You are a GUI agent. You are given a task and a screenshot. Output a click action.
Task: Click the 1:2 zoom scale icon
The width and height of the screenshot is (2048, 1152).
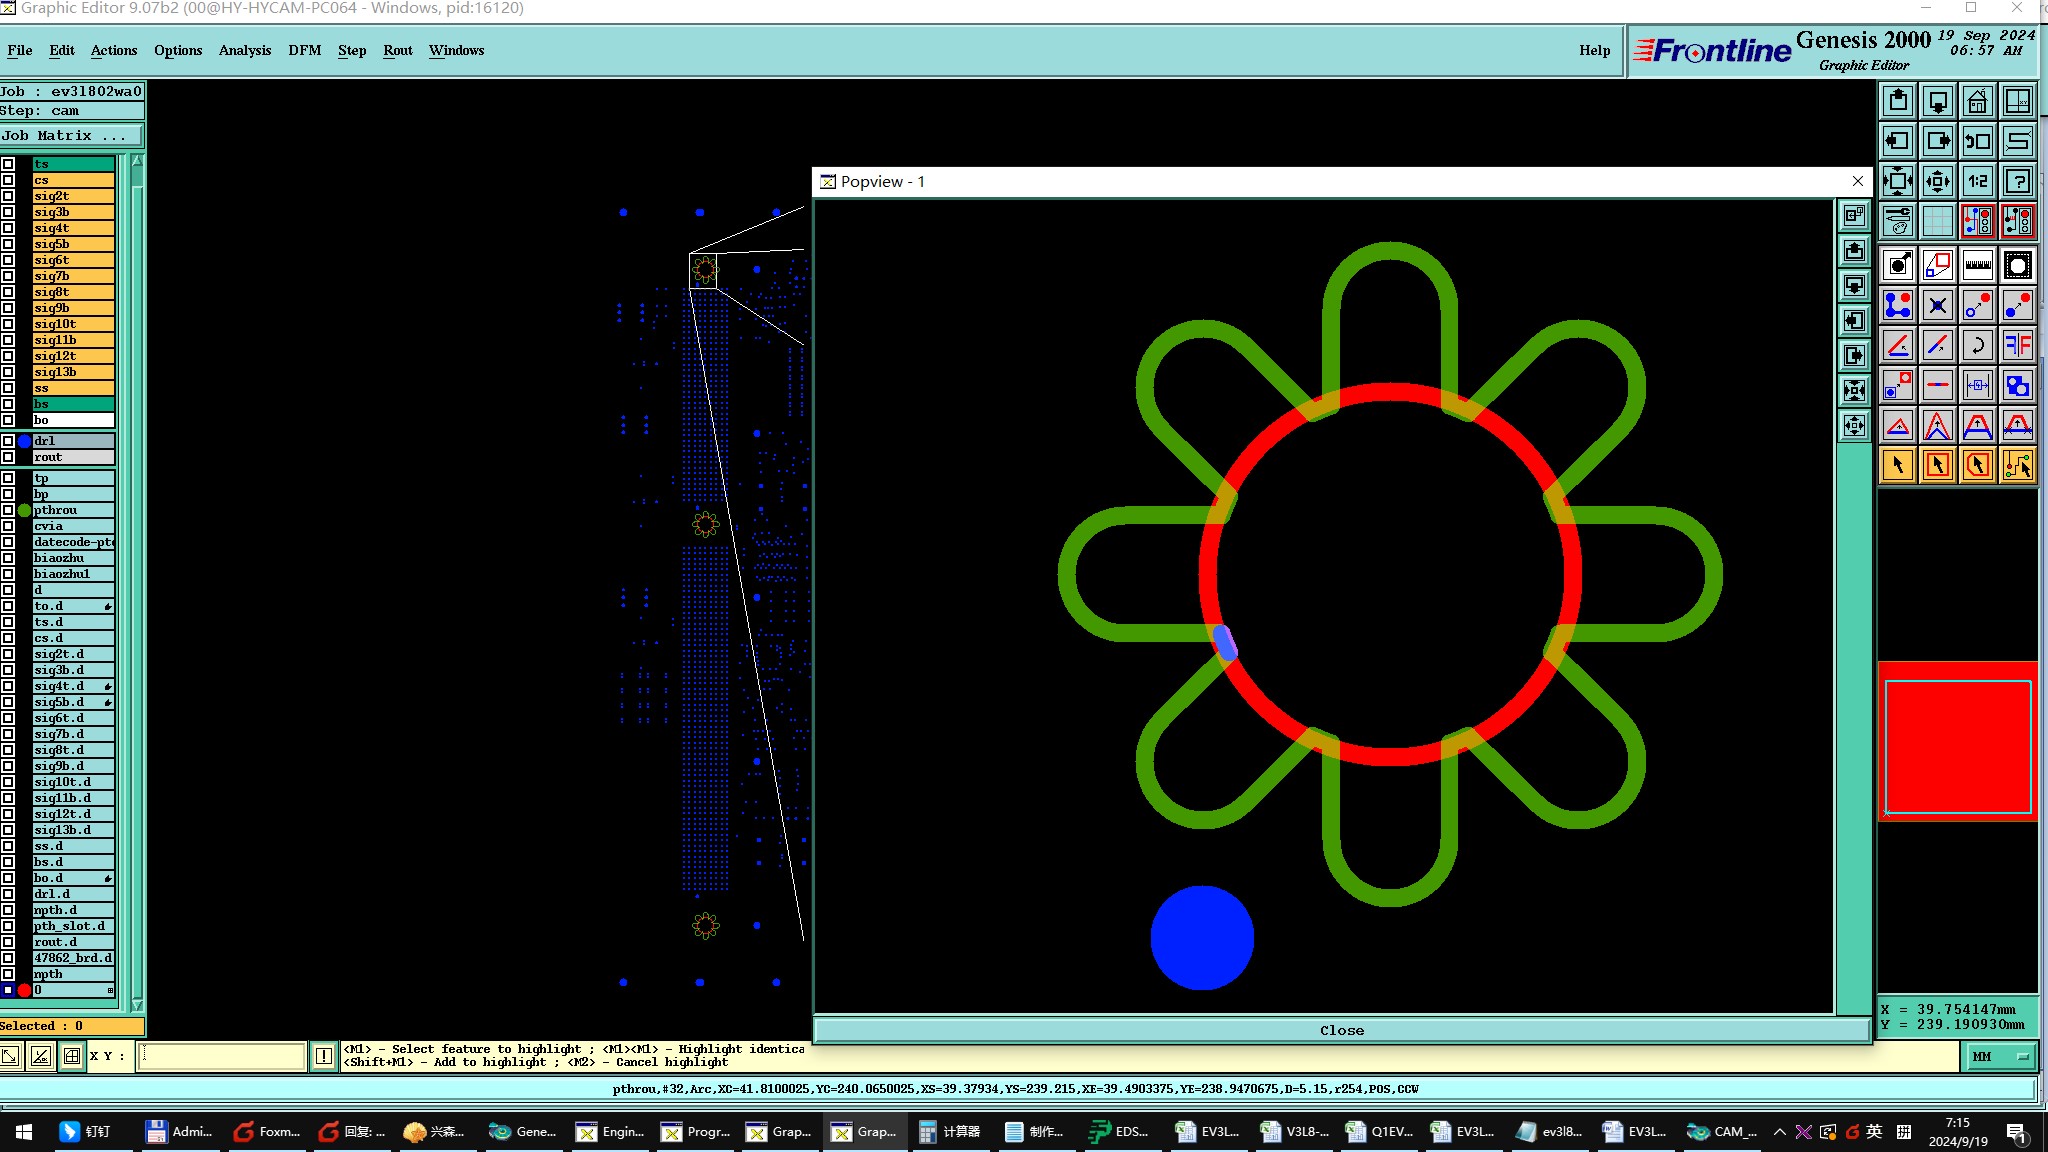pyautogui.click(x=1977, y=182)
